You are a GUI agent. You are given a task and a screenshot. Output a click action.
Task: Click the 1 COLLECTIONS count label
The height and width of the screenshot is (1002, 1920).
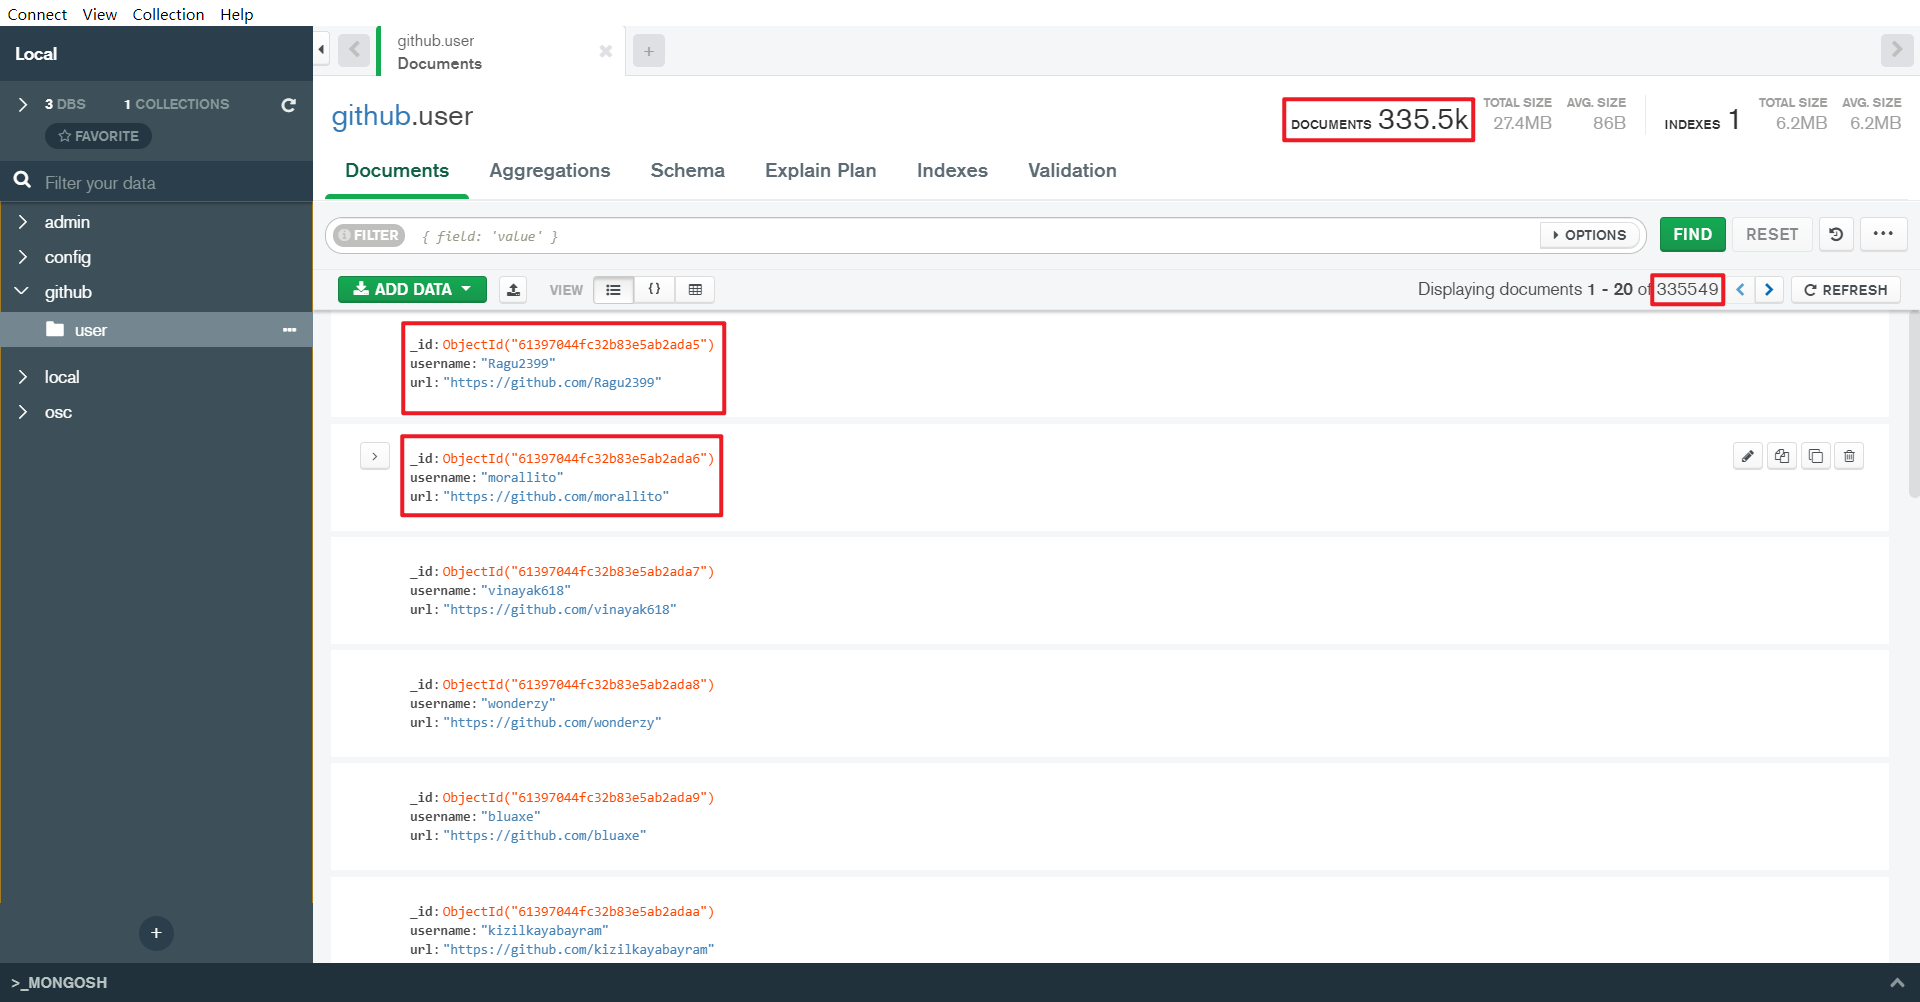[x=176, y=104]
